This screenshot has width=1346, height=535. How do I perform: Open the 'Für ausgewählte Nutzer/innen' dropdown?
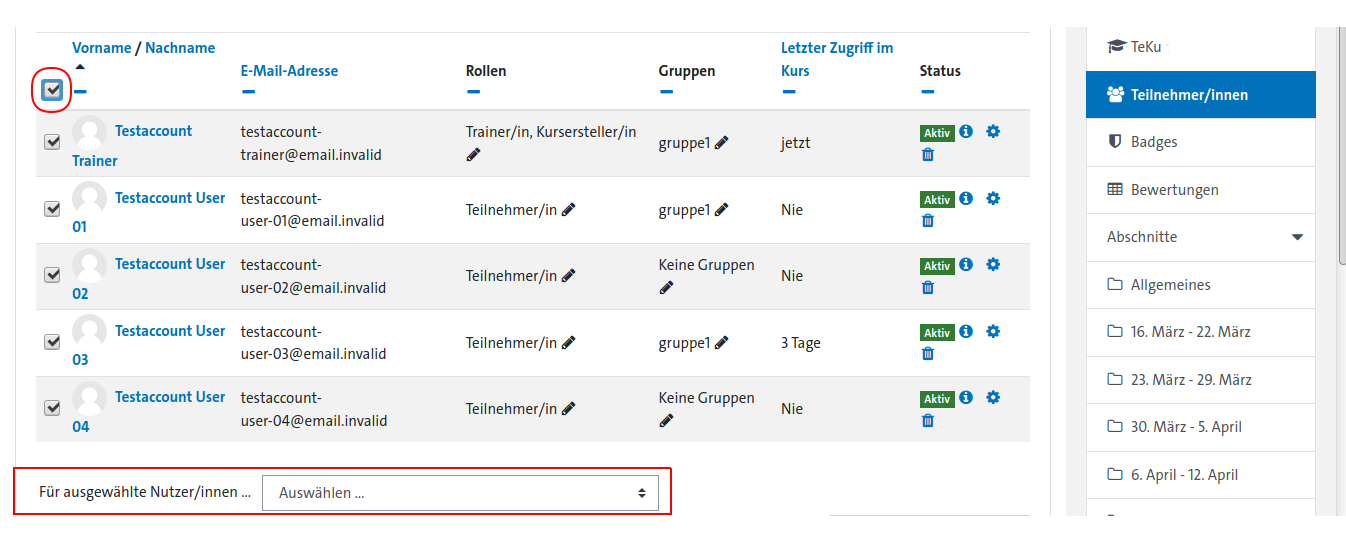[x=460, y=493]
